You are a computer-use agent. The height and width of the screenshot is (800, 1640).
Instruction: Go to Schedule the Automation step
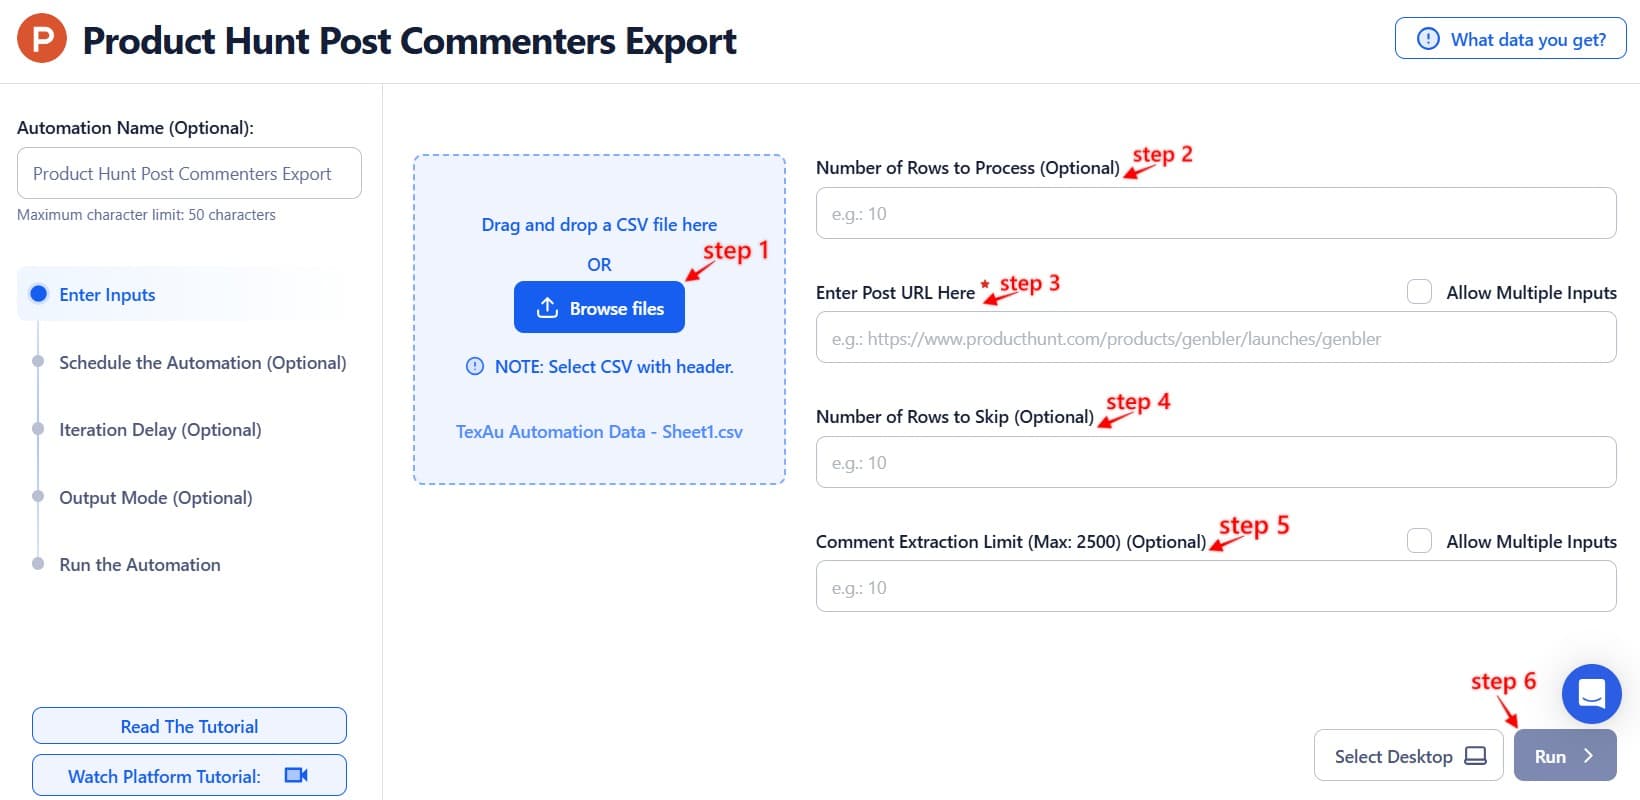(202, 362)
